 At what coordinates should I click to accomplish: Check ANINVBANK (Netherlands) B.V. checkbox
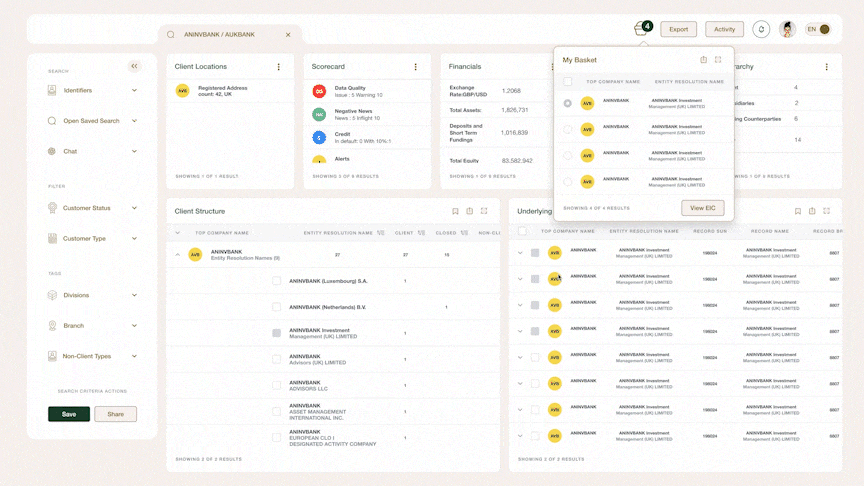(277, 307)
